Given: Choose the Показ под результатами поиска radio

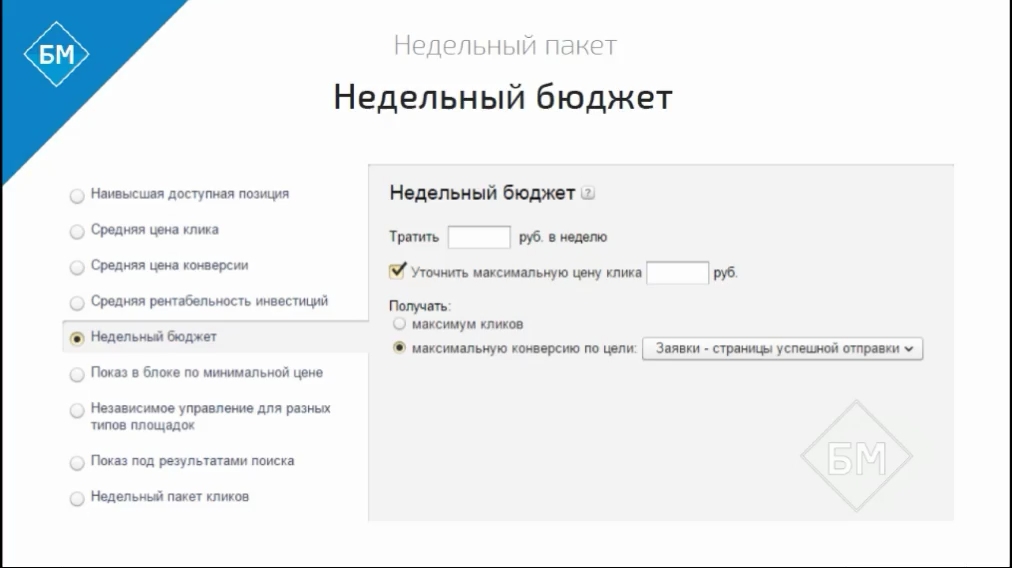Looking at the screenshot, I should (x=77, y=463).
